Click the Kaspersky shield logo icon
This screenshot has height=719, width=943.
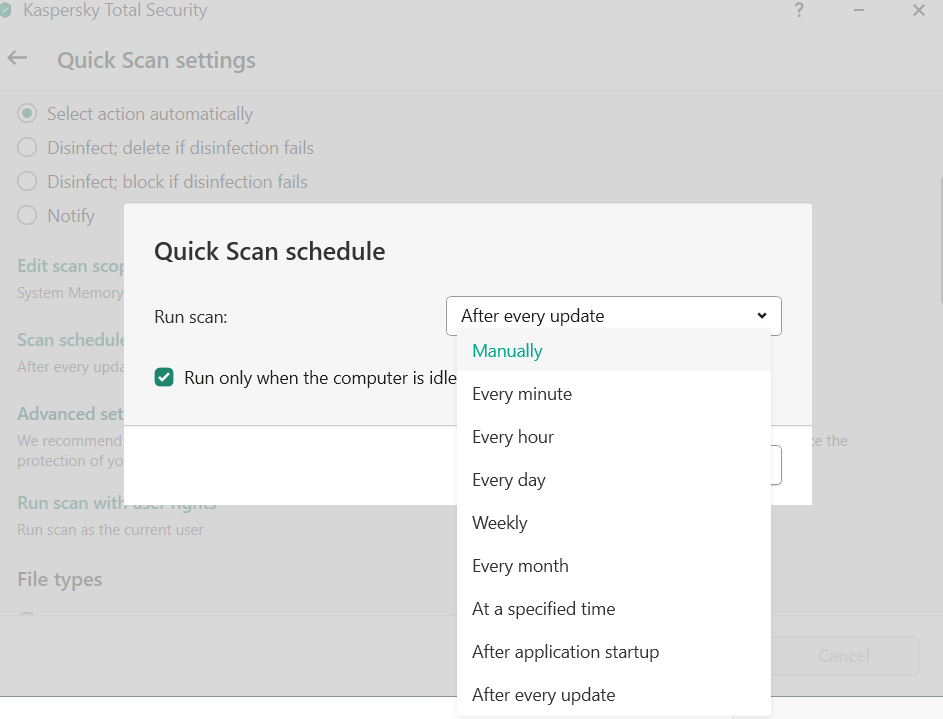point(5,10)
